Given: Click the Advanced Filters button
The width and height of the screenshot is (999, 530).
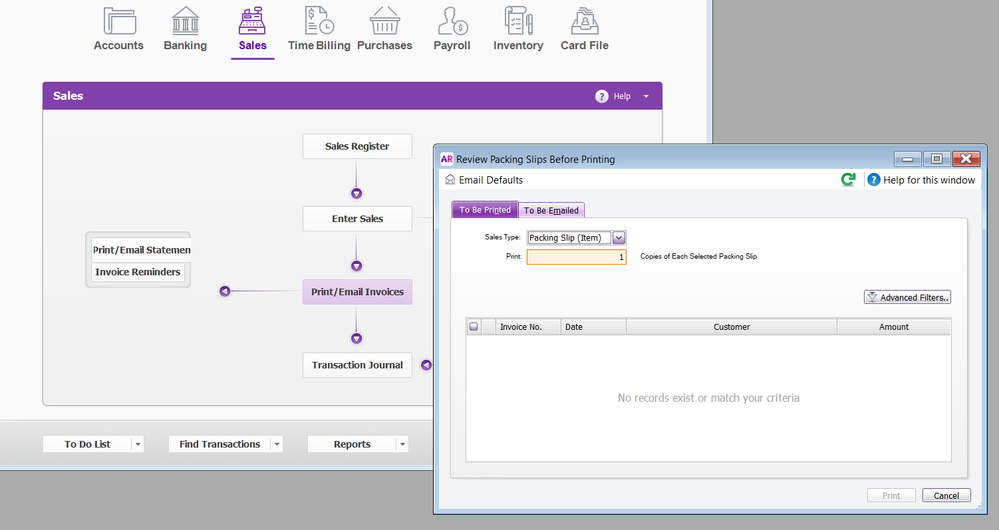Looking at the screenshot, I should (x=907, y=298).
